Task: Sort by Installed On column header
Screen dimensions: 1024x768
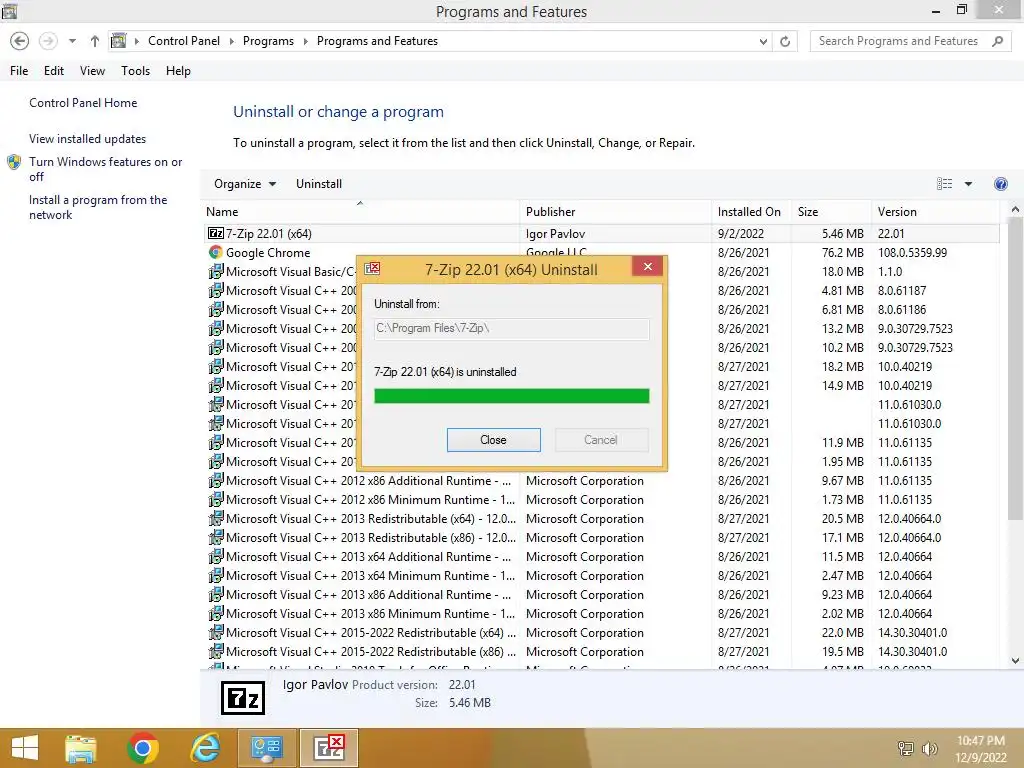Action: click(x=752, y=212)
